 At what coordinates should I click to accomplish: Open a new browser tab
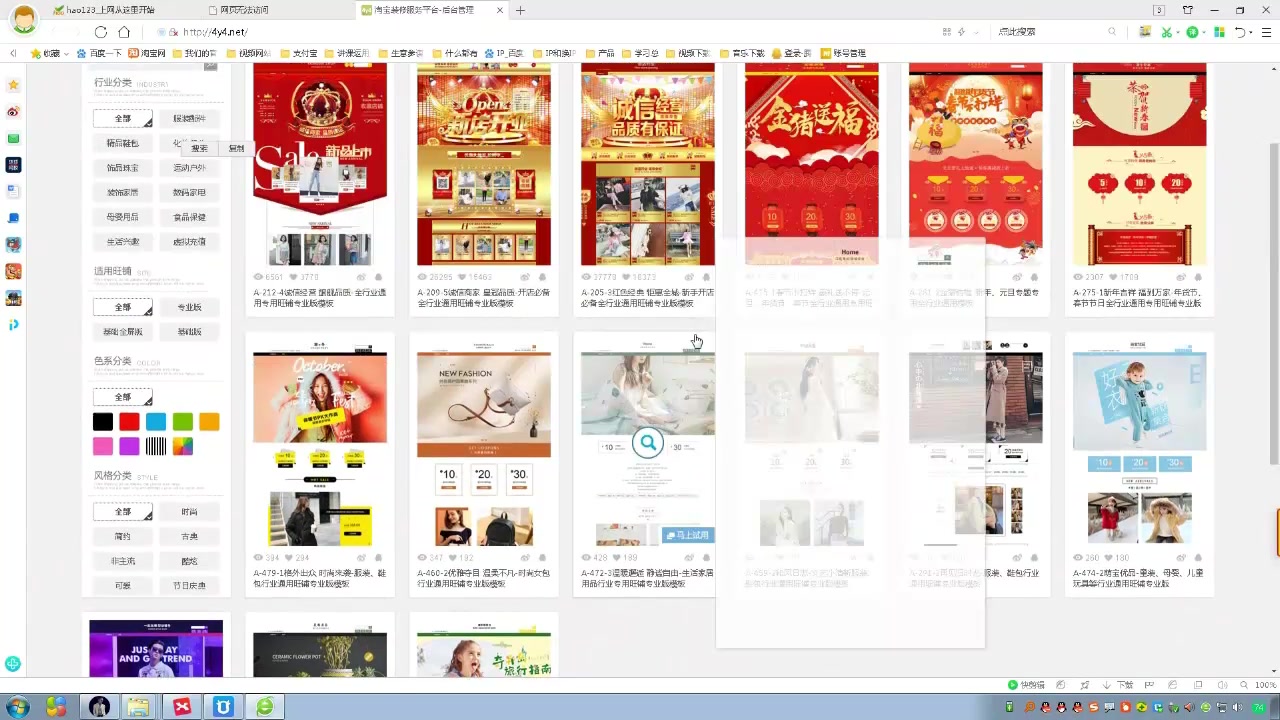point(520,10)
